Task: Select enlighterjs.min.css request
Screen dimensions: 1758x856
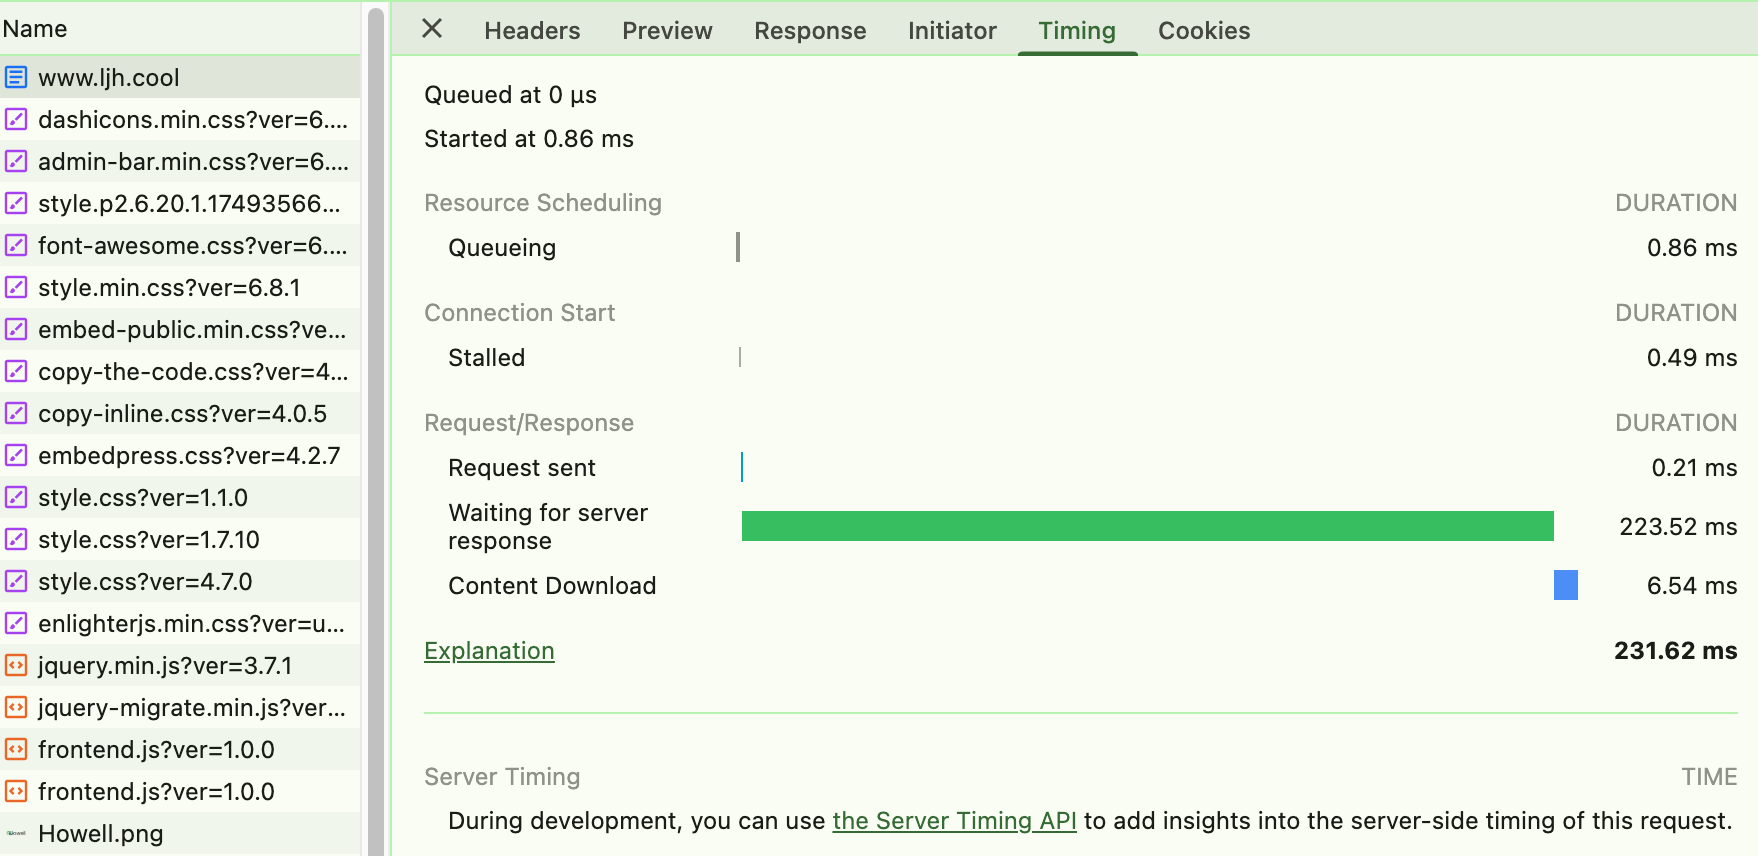Action: [x=180, y=623]
